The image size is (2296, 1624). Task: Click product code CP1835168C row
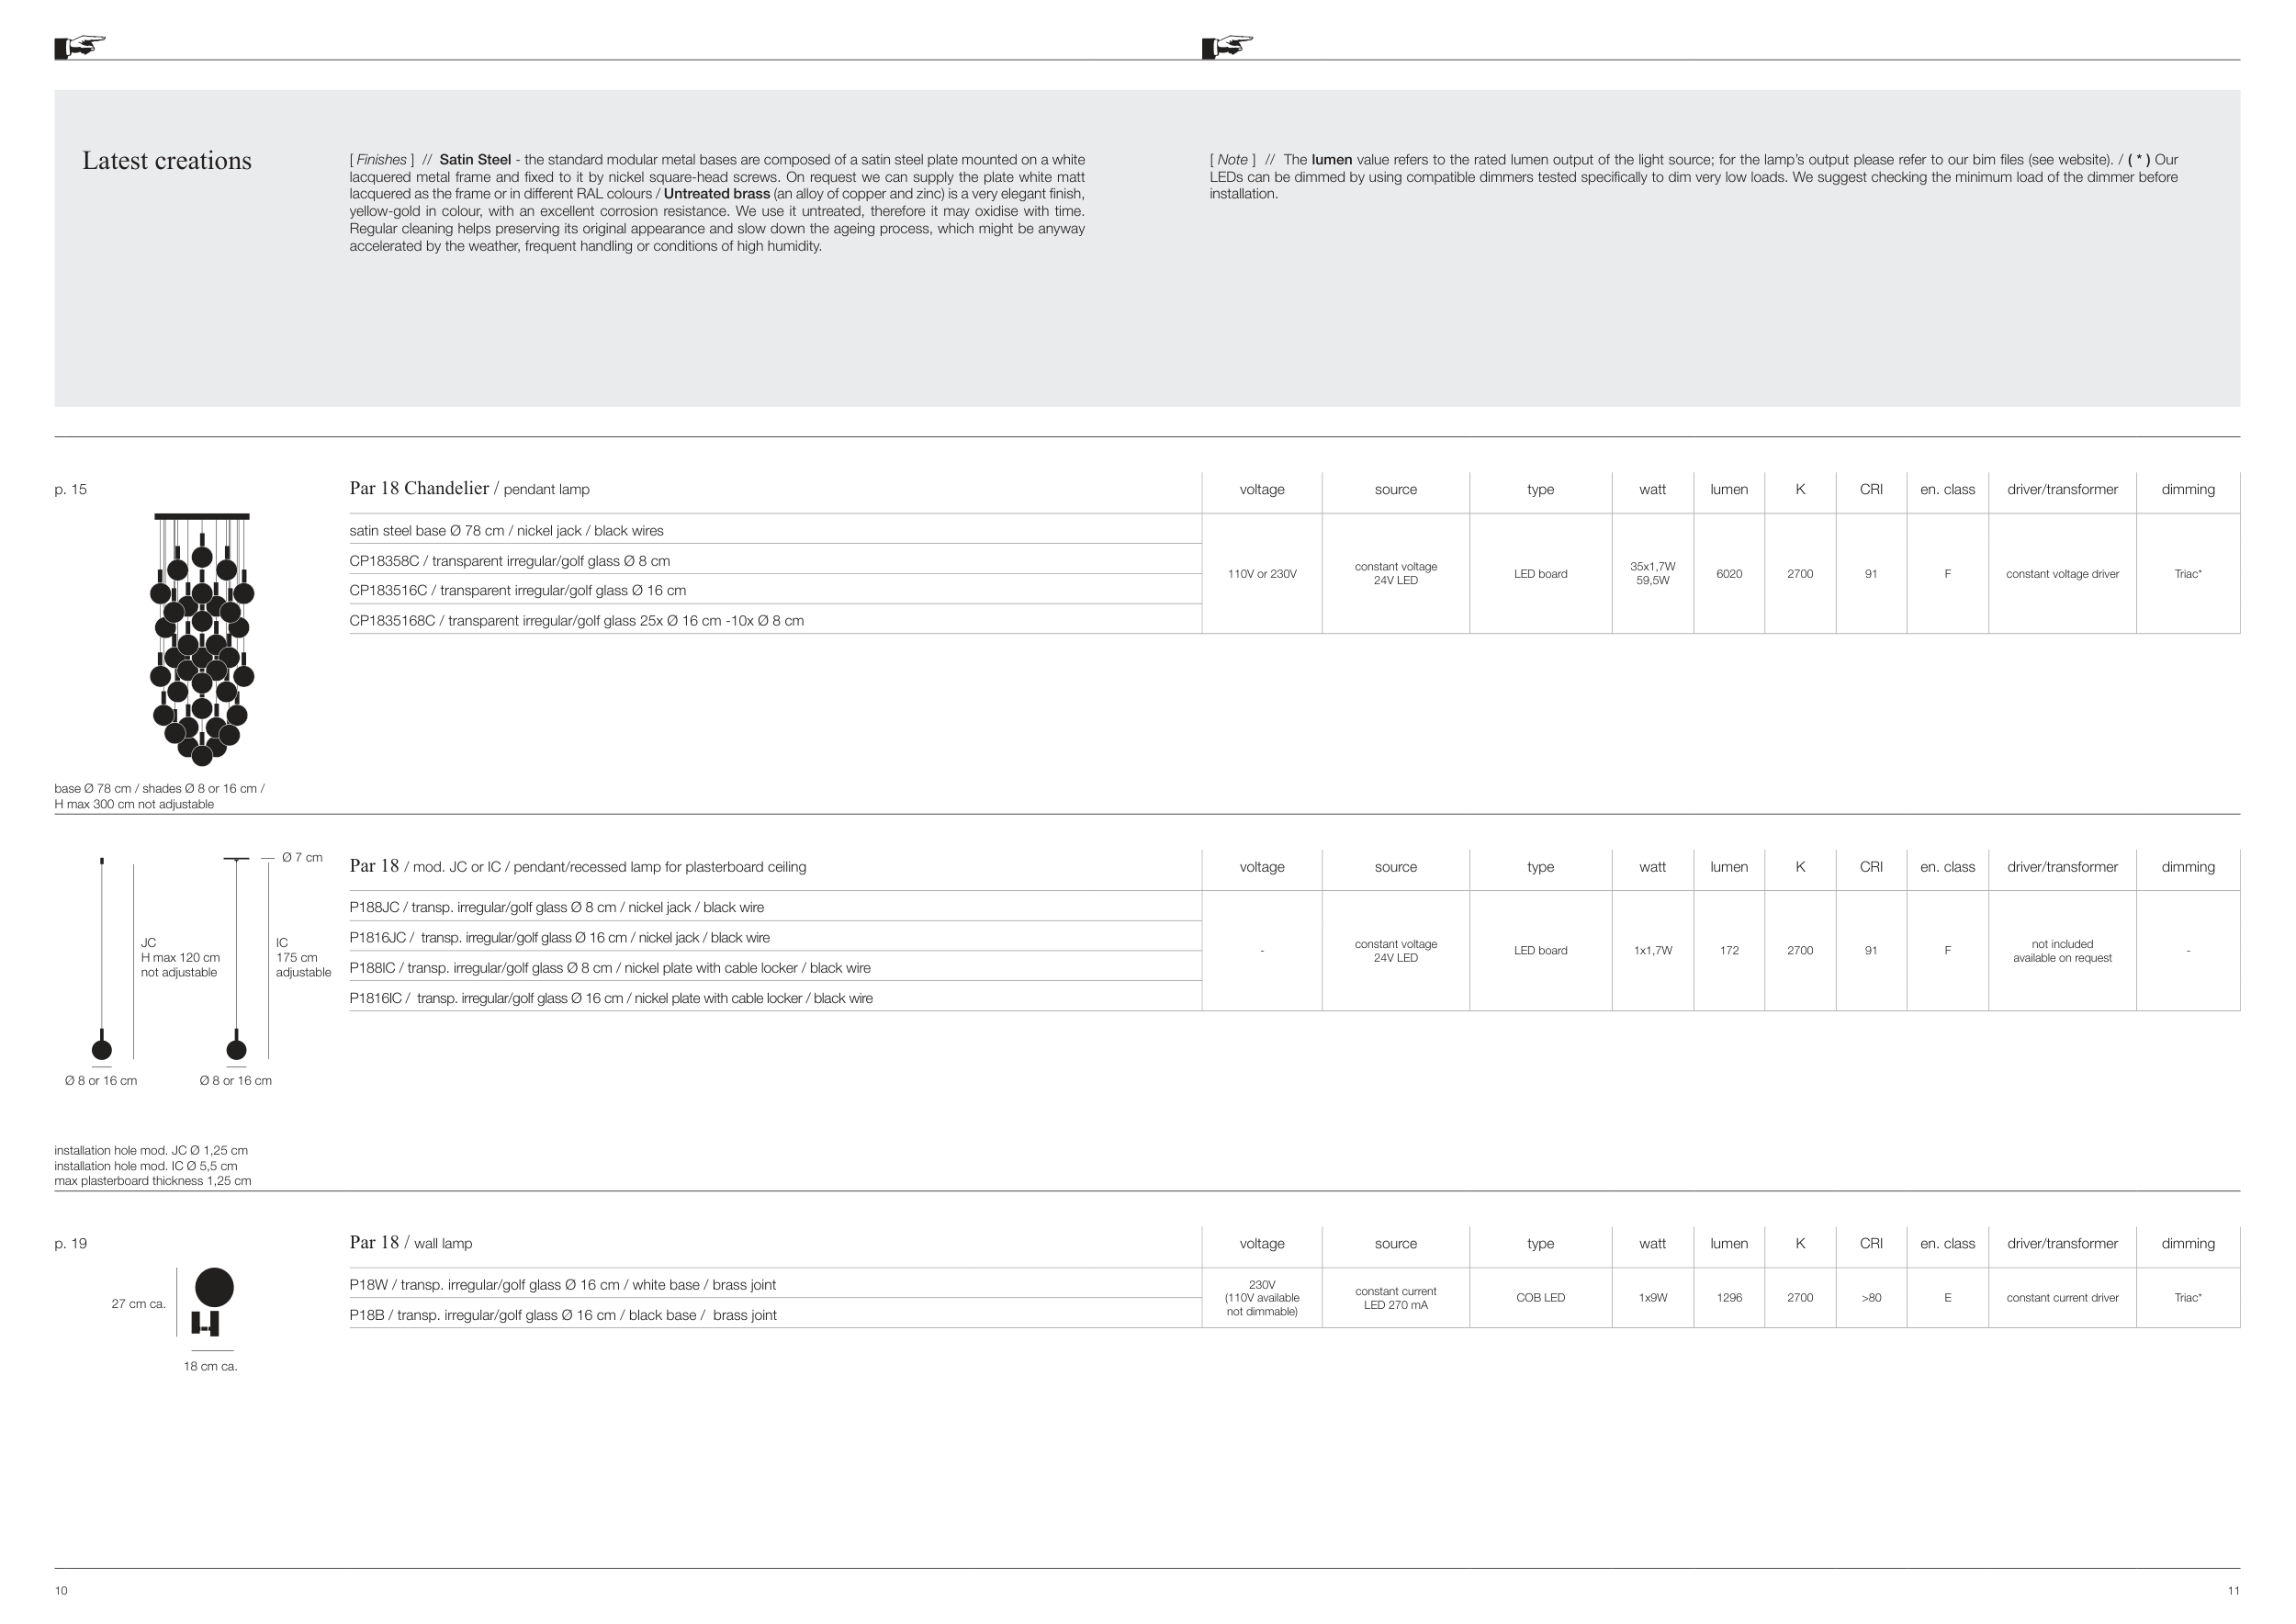[576, 621]
